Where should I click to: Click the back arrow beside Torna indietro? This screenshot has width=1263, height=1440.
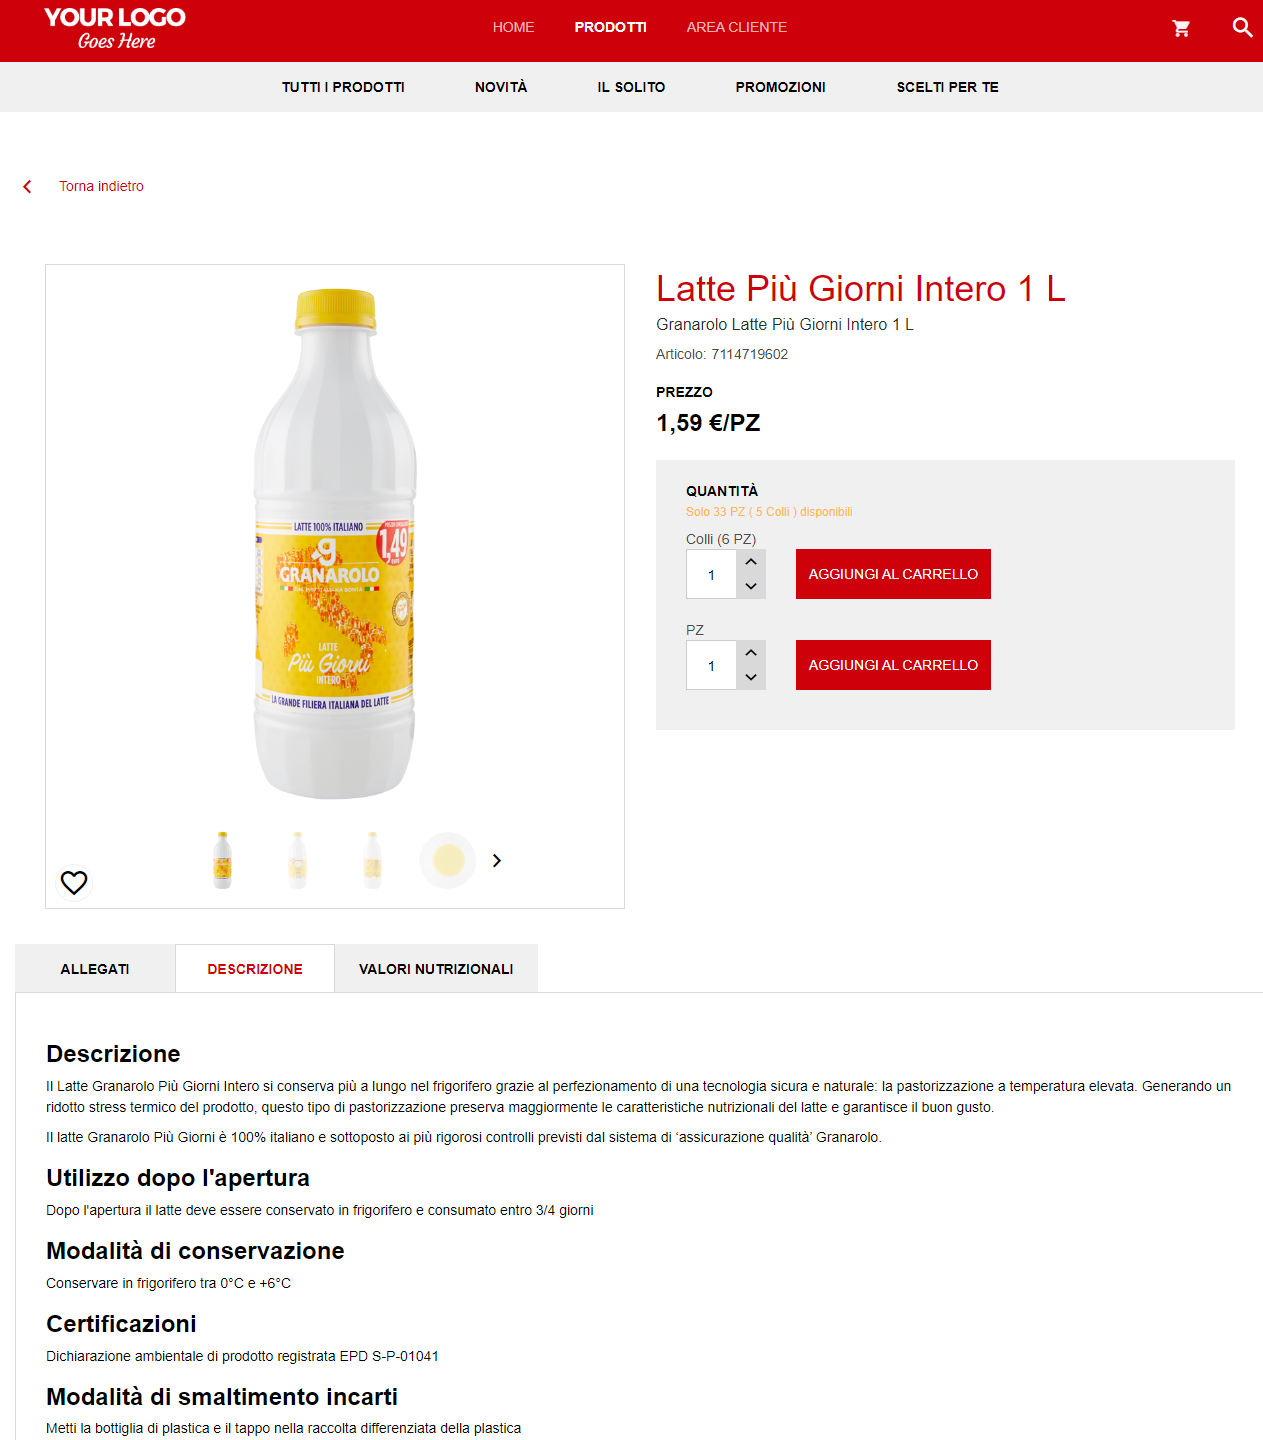(27, 186)
